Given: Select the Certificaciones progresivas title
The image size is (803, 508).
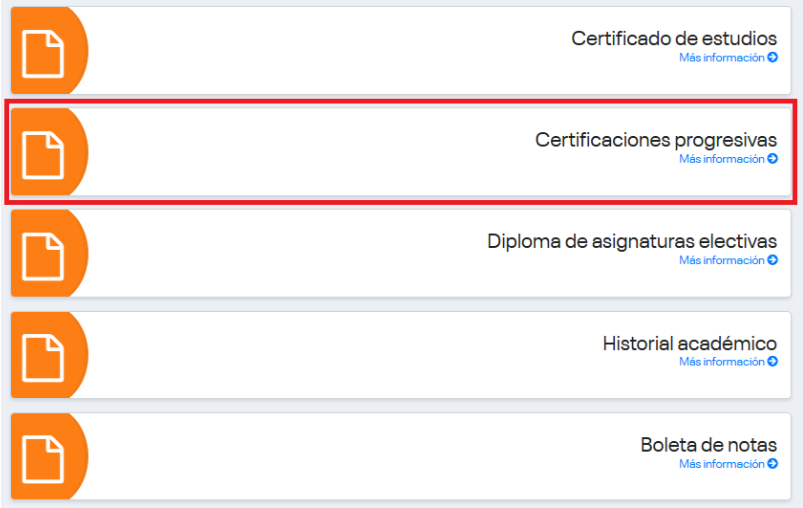Looking at the screenshot, I should pyautogui.click(x=656, y=141).
